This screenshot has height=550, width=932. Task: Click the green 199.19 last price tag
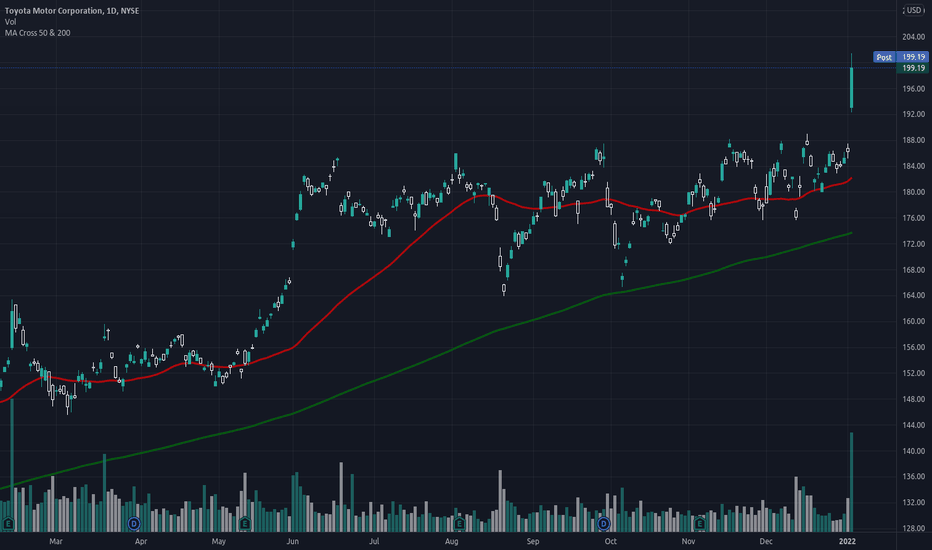913,68
